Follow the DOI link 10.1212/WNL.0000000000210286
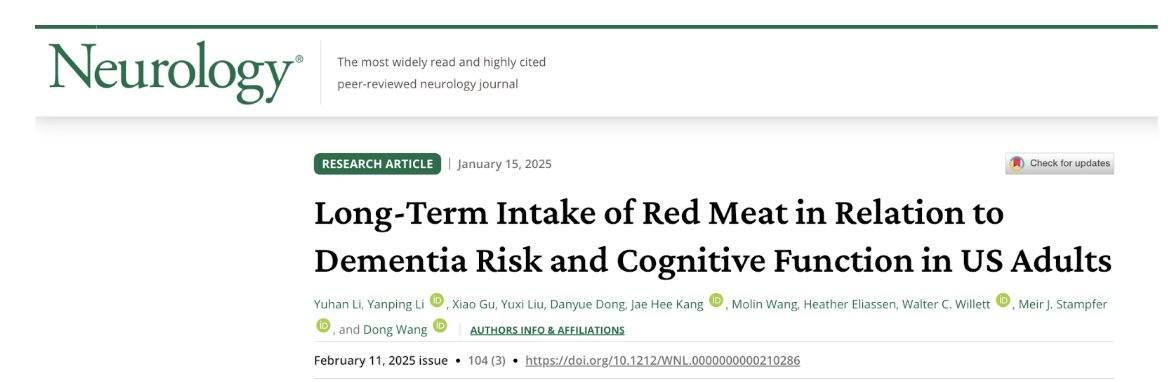The height and width of the screenshot is (382, 1168). [x=662, y=360]
